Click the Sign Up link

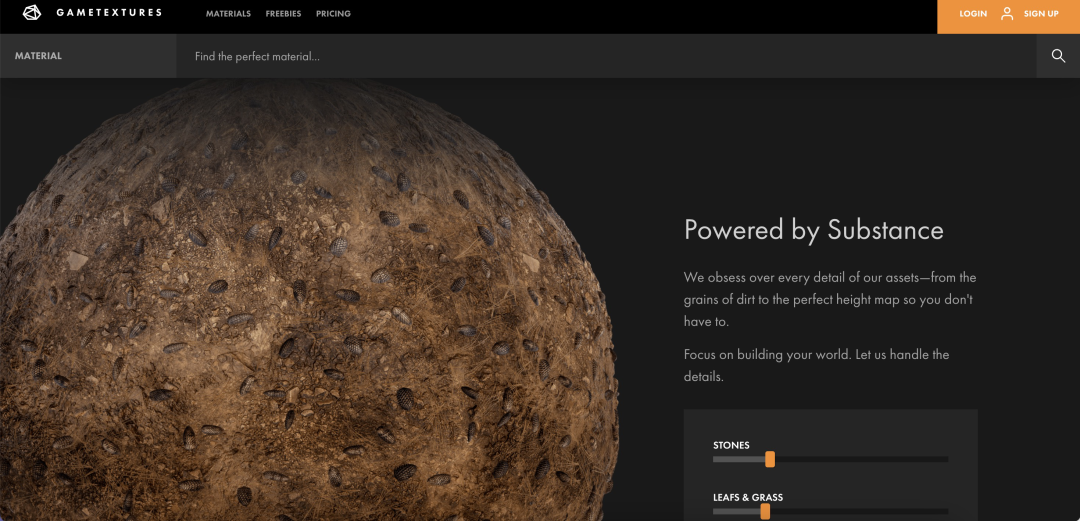tap(1041, 14)
